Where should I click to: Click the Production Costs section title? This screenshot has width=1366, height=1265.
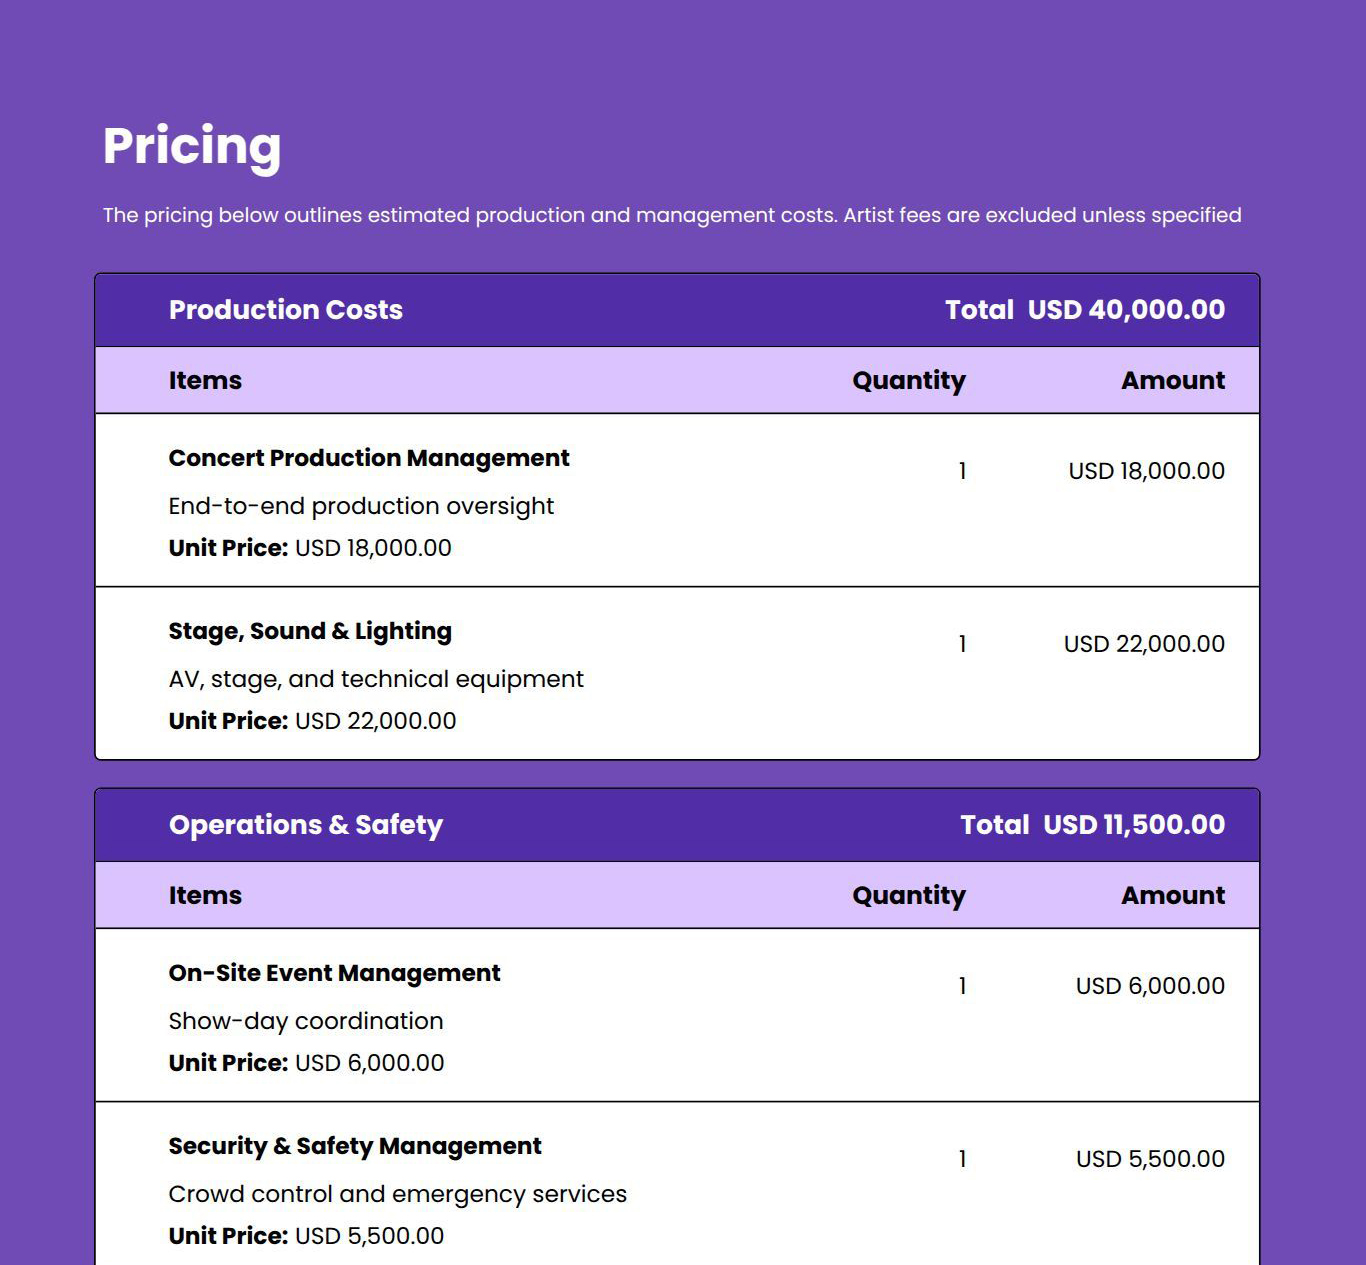click(285, 310)
